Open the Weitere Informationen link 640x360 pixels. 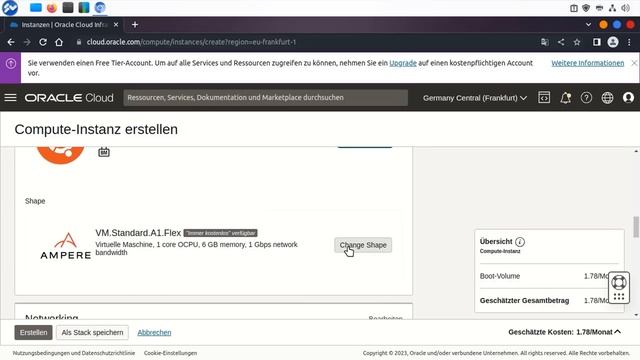pos(588,63)
